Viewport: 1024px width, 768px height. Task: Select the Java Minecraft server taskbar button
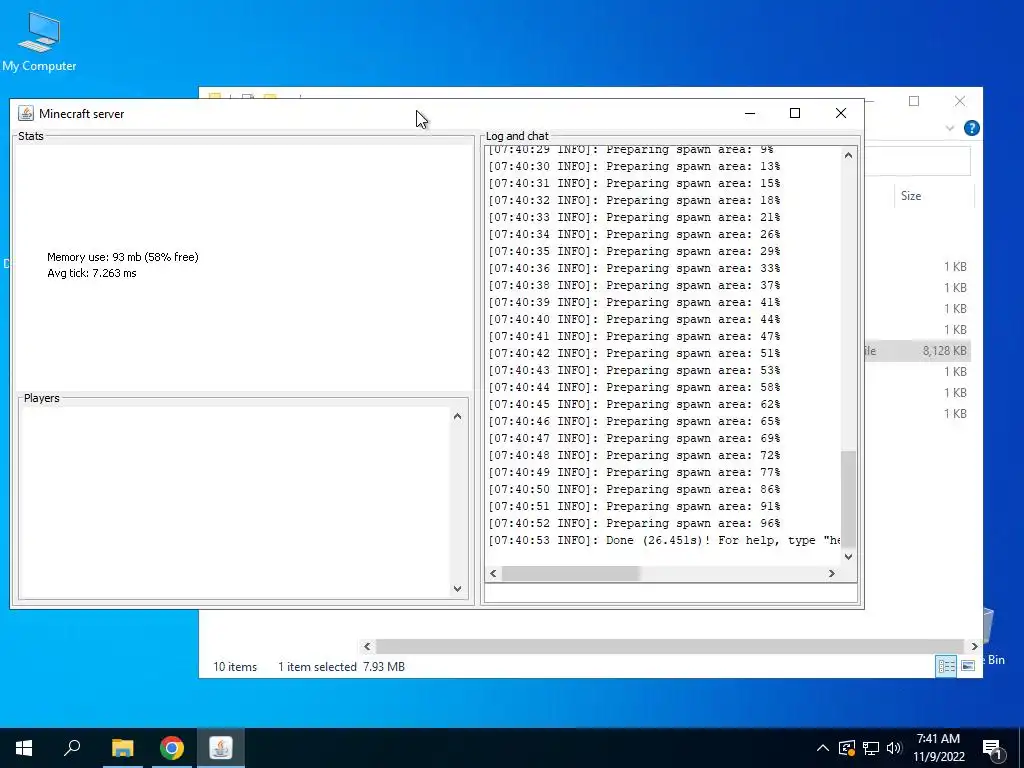[x=221, y=748]
